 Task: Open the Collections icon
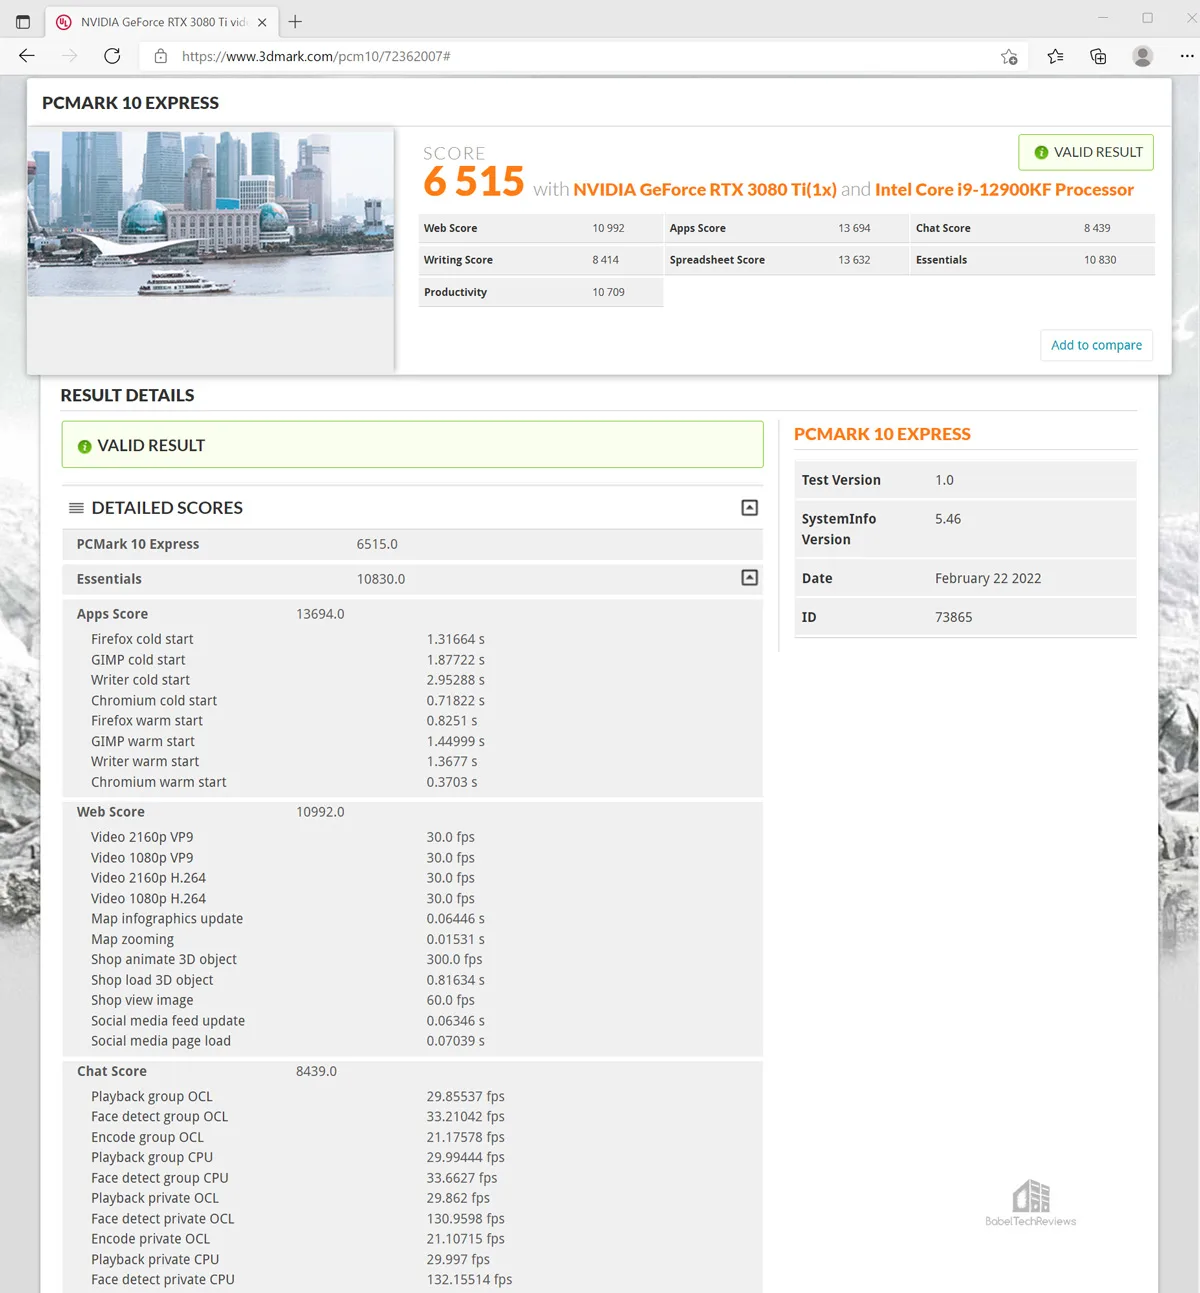tap(1098, 56)
